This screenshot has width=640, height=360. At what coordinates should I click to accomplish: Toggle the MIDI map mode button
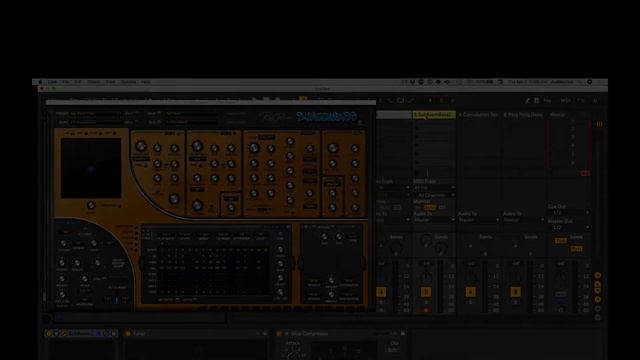tap(566, 100)
